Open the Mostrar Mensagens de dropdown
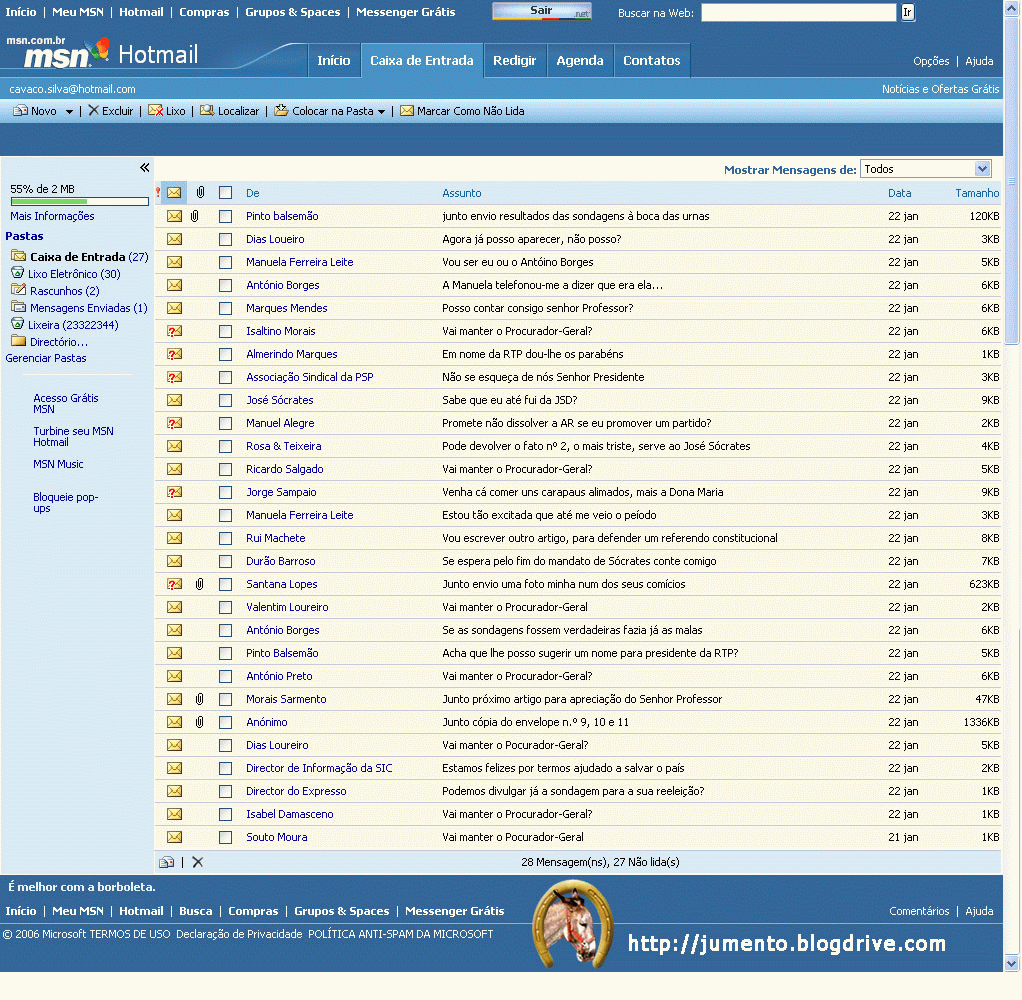 (x=926, y=169)
